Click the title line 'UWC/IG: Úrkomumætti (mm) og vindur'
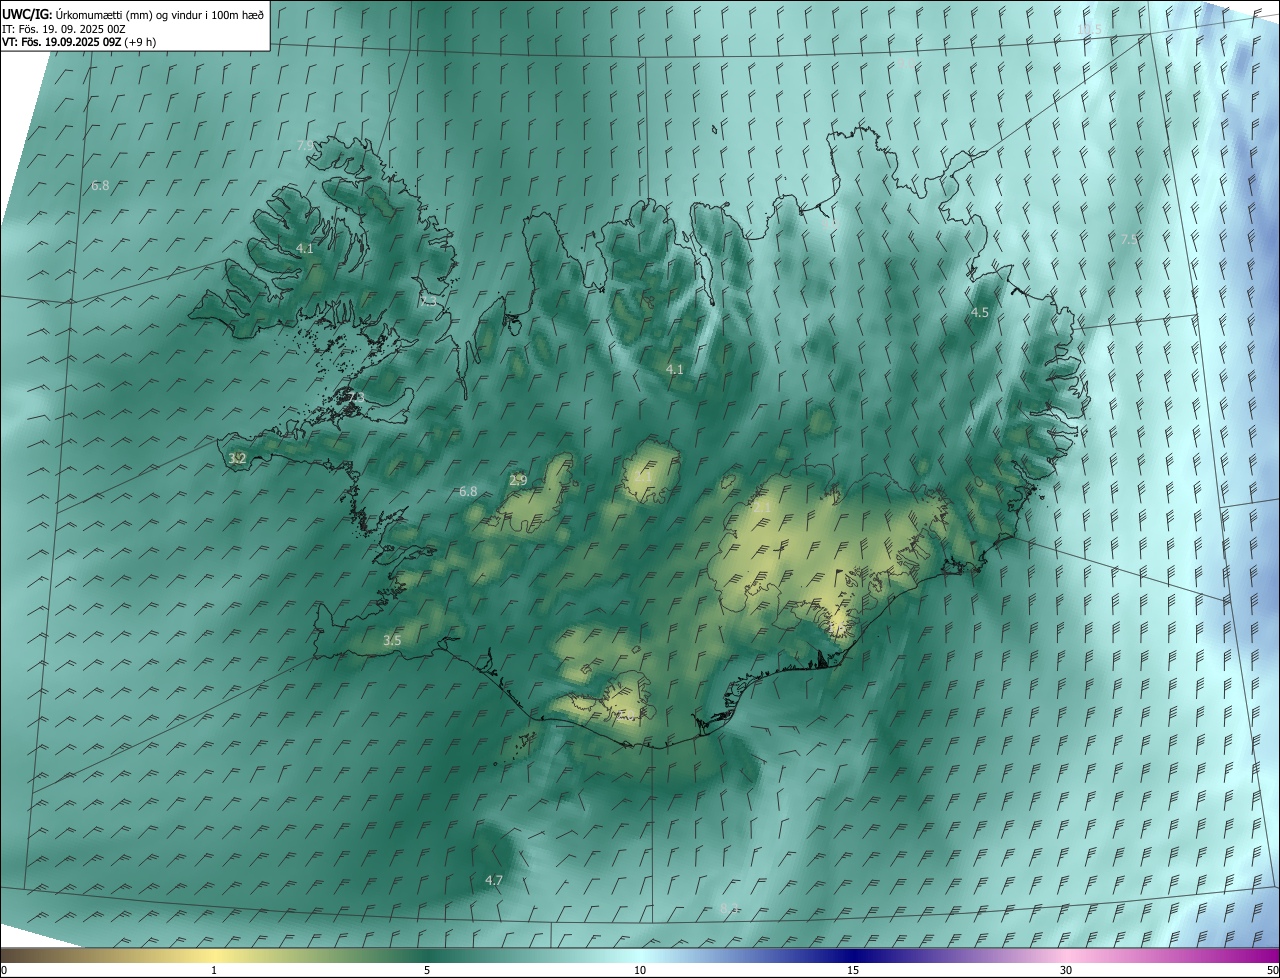The image size is (1280, 978). tap(133, 14)
